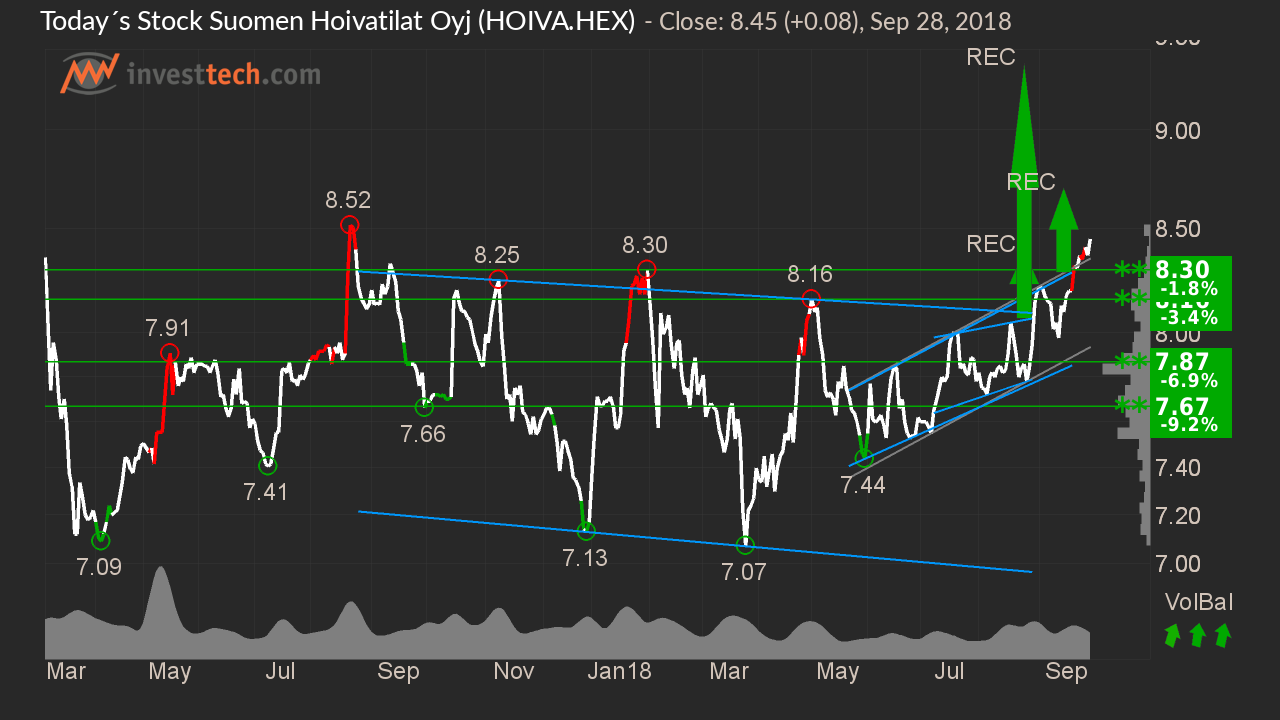Click the investtech.com logo

tap(191, 75)
